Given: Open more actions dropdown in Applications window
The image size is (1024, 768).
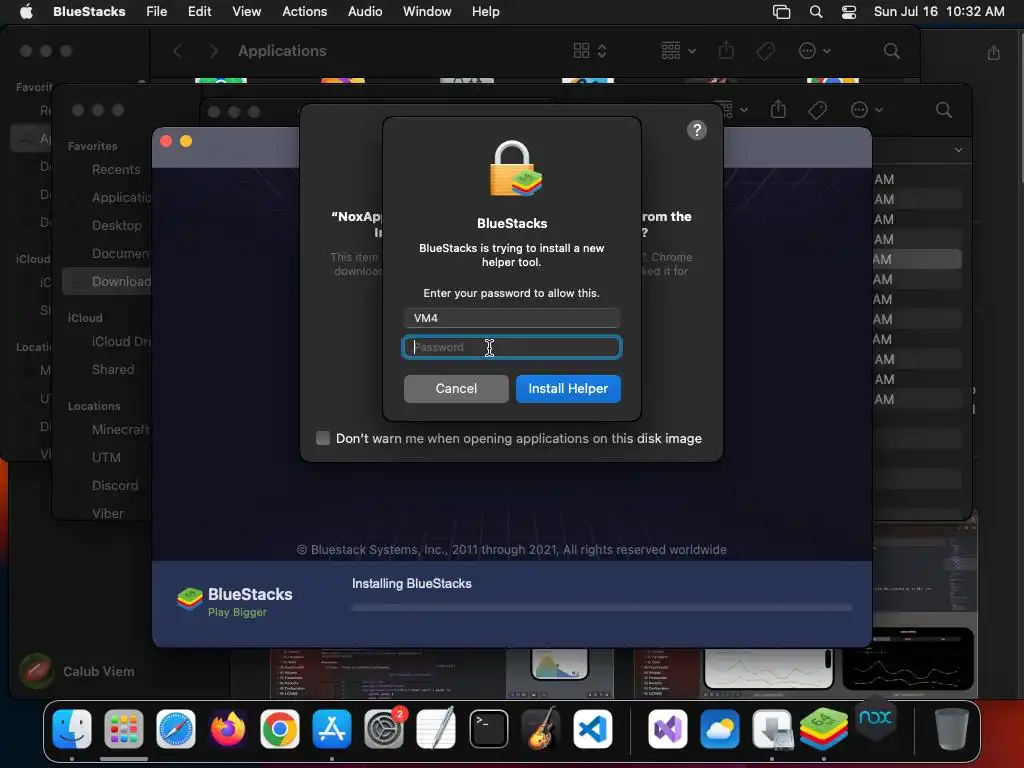Looking at the screenshot, I should coord(814,51).
